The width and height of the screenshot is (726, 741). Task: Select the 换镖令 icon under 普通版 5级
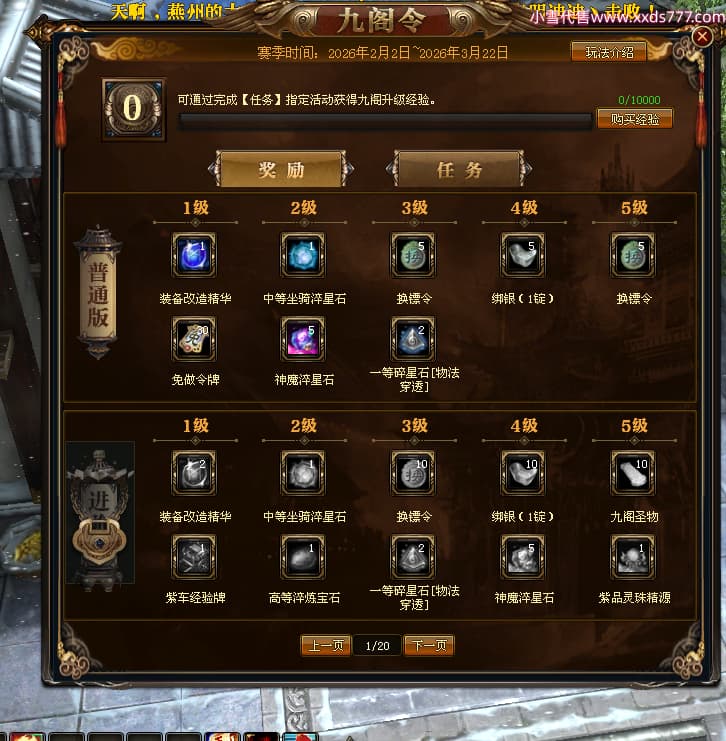tap(633, 255)
